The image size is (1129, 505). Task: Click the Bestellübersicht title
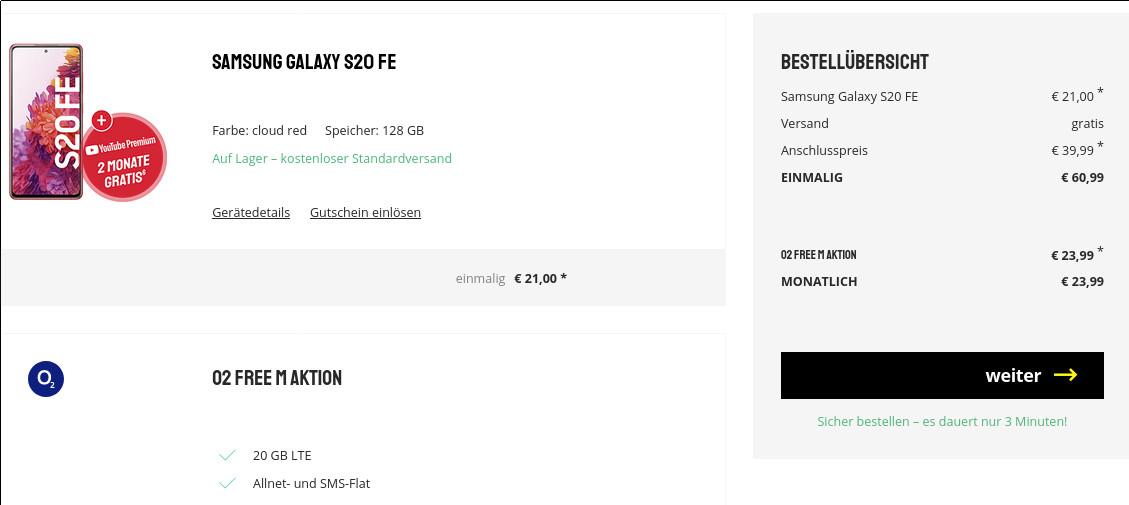[x=854, y=62]
